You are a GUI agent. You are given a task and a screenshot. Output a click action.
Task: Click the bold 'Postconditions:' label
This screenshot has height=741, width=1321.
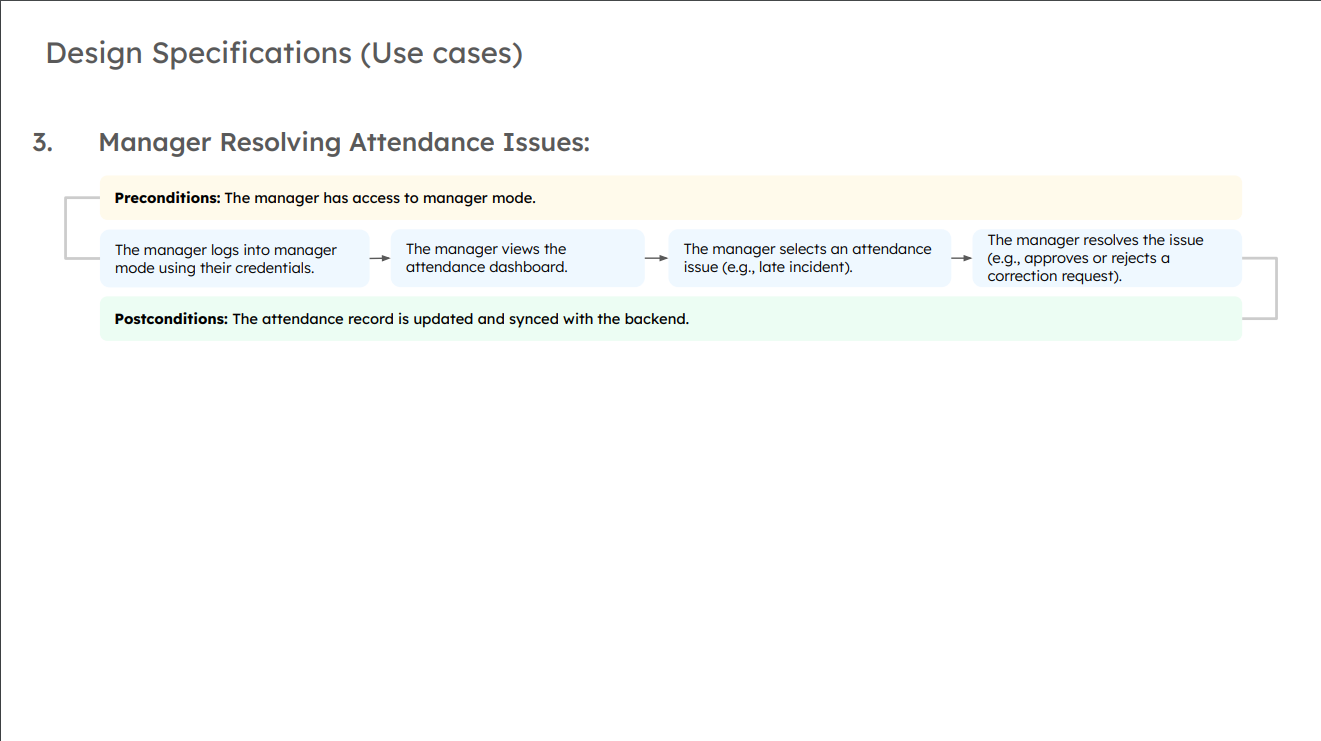tap(171, 319)
